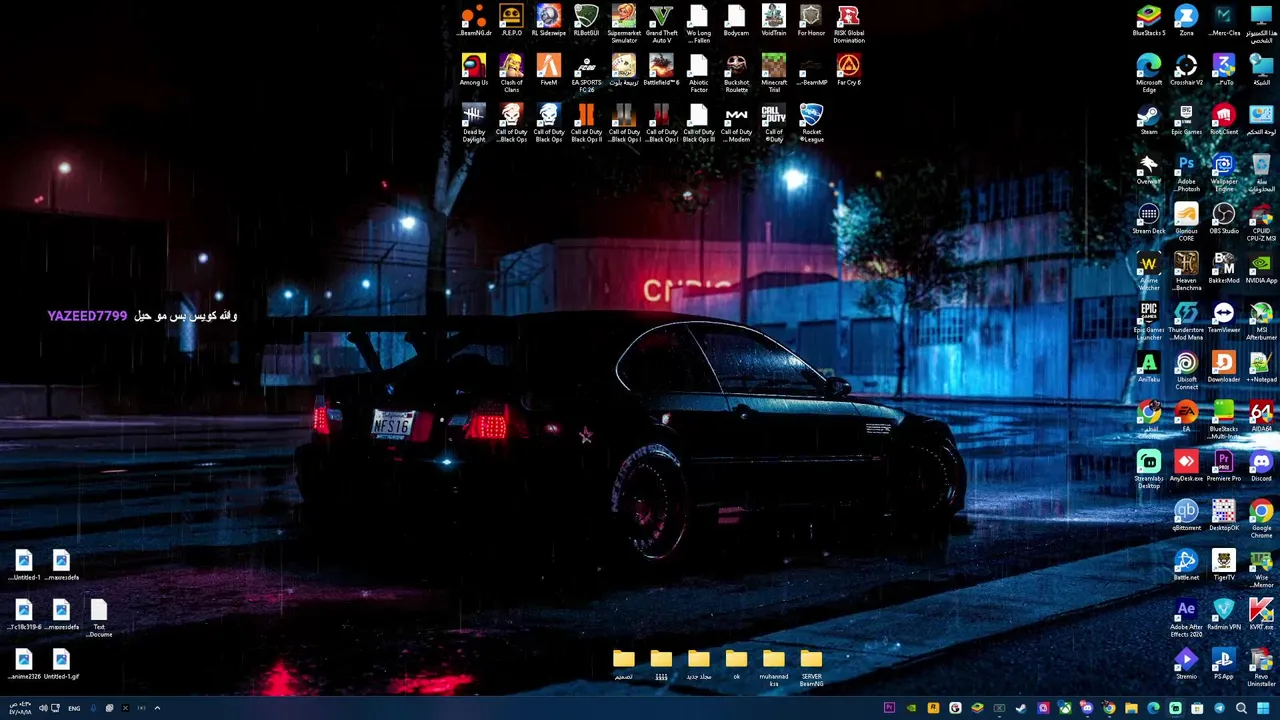Viewport: 1280px width, 720px height.
Task: Open AnyDesk.exe shortcut
Action: click(x=1186, y=467)
